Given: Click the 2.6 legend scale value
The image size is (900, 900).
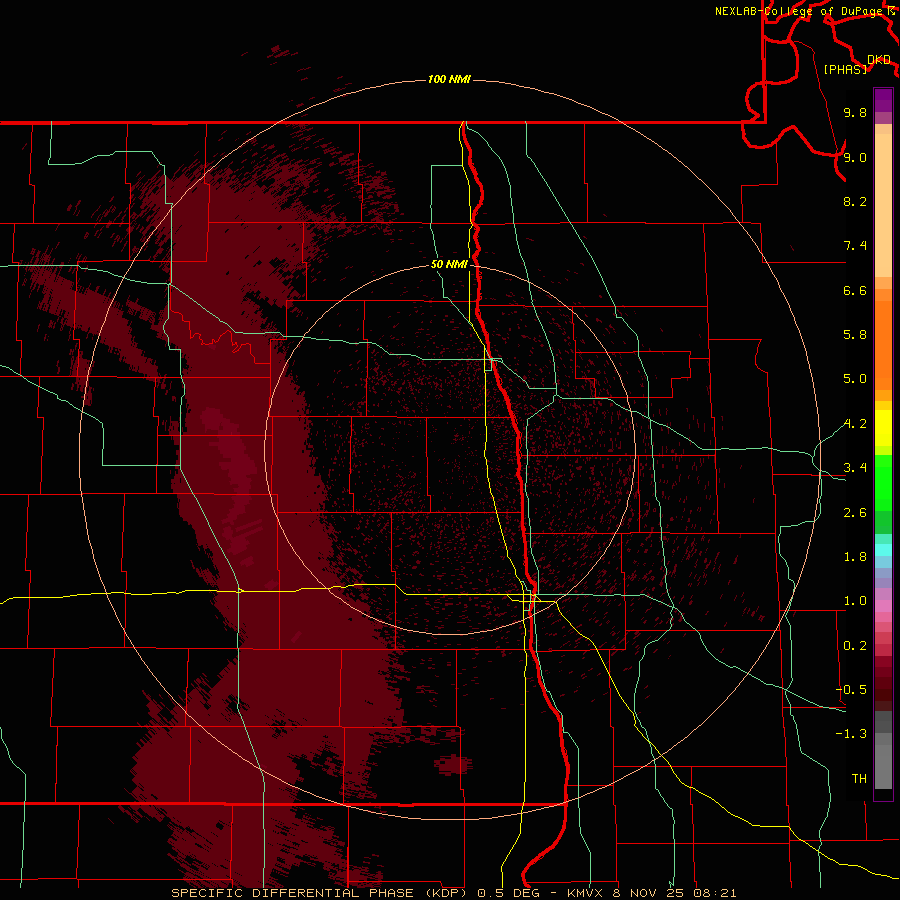Looking at the screenshot, I should pos(855,513).
